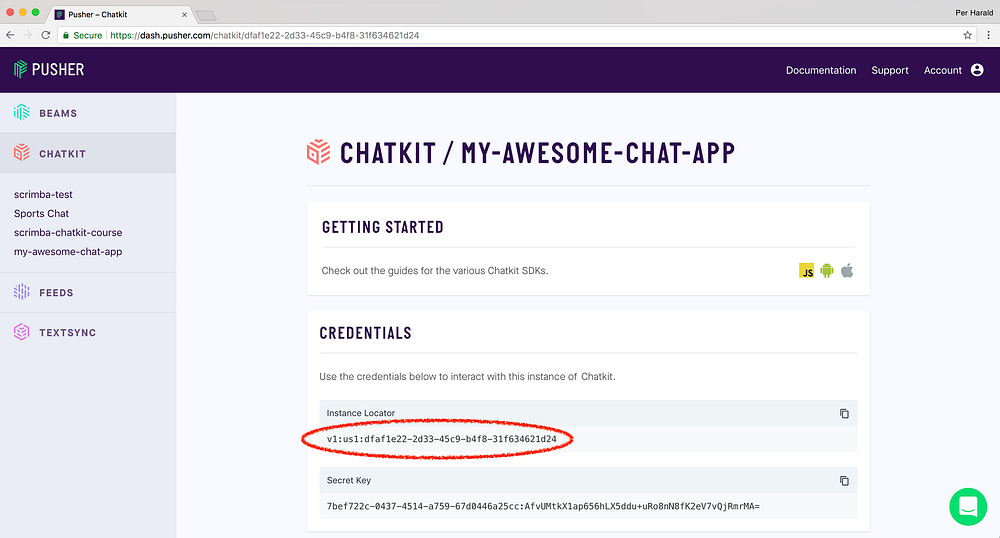Bookmark the page with star icon

(x=967, y=35)
